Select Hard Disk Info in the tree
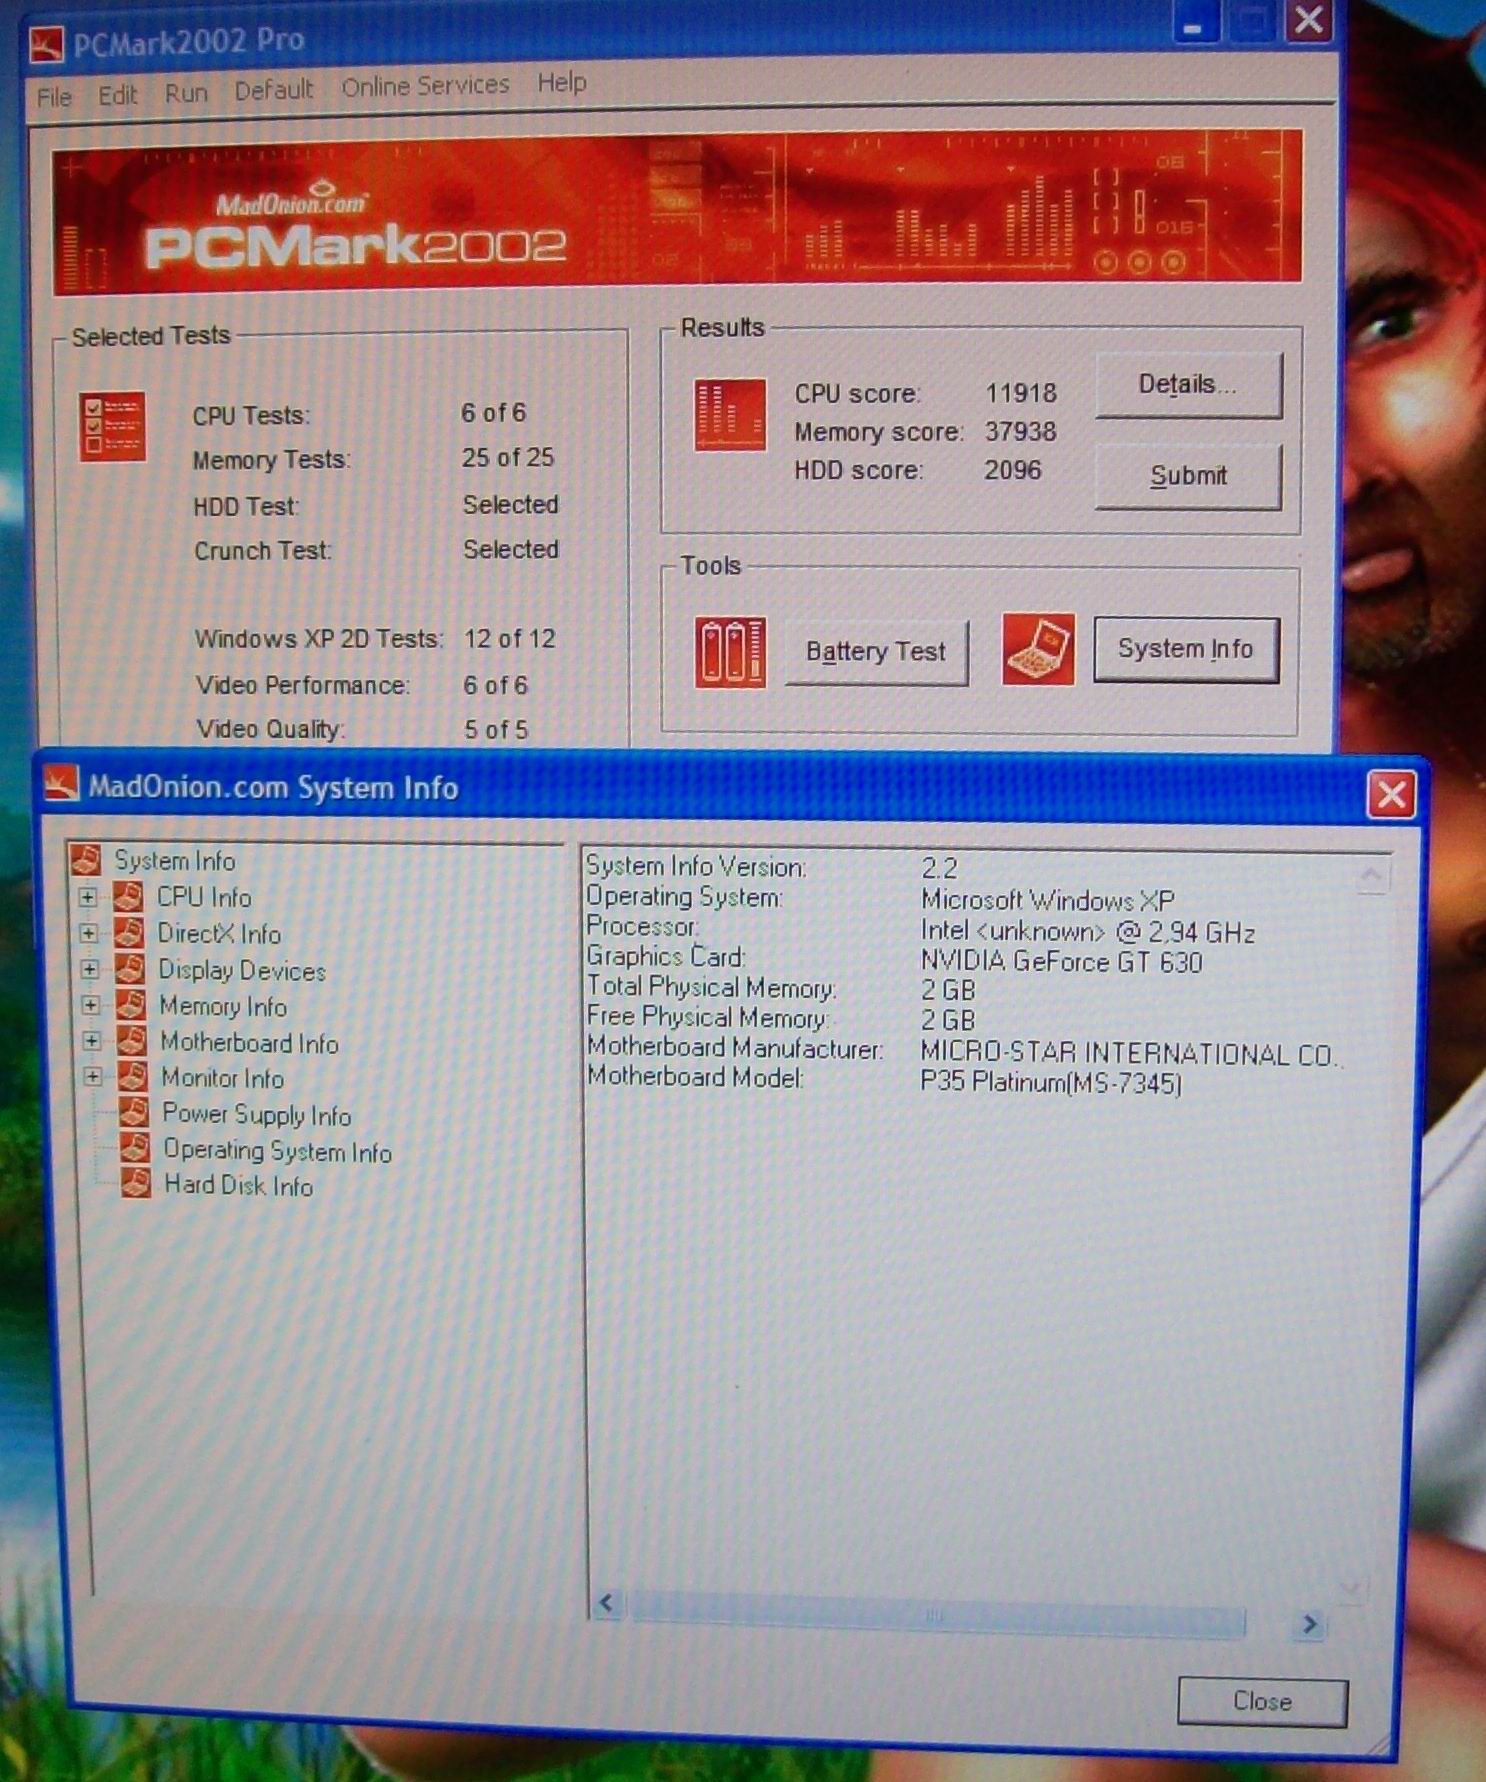The image size is (1486, 1782). (239, 1186)
